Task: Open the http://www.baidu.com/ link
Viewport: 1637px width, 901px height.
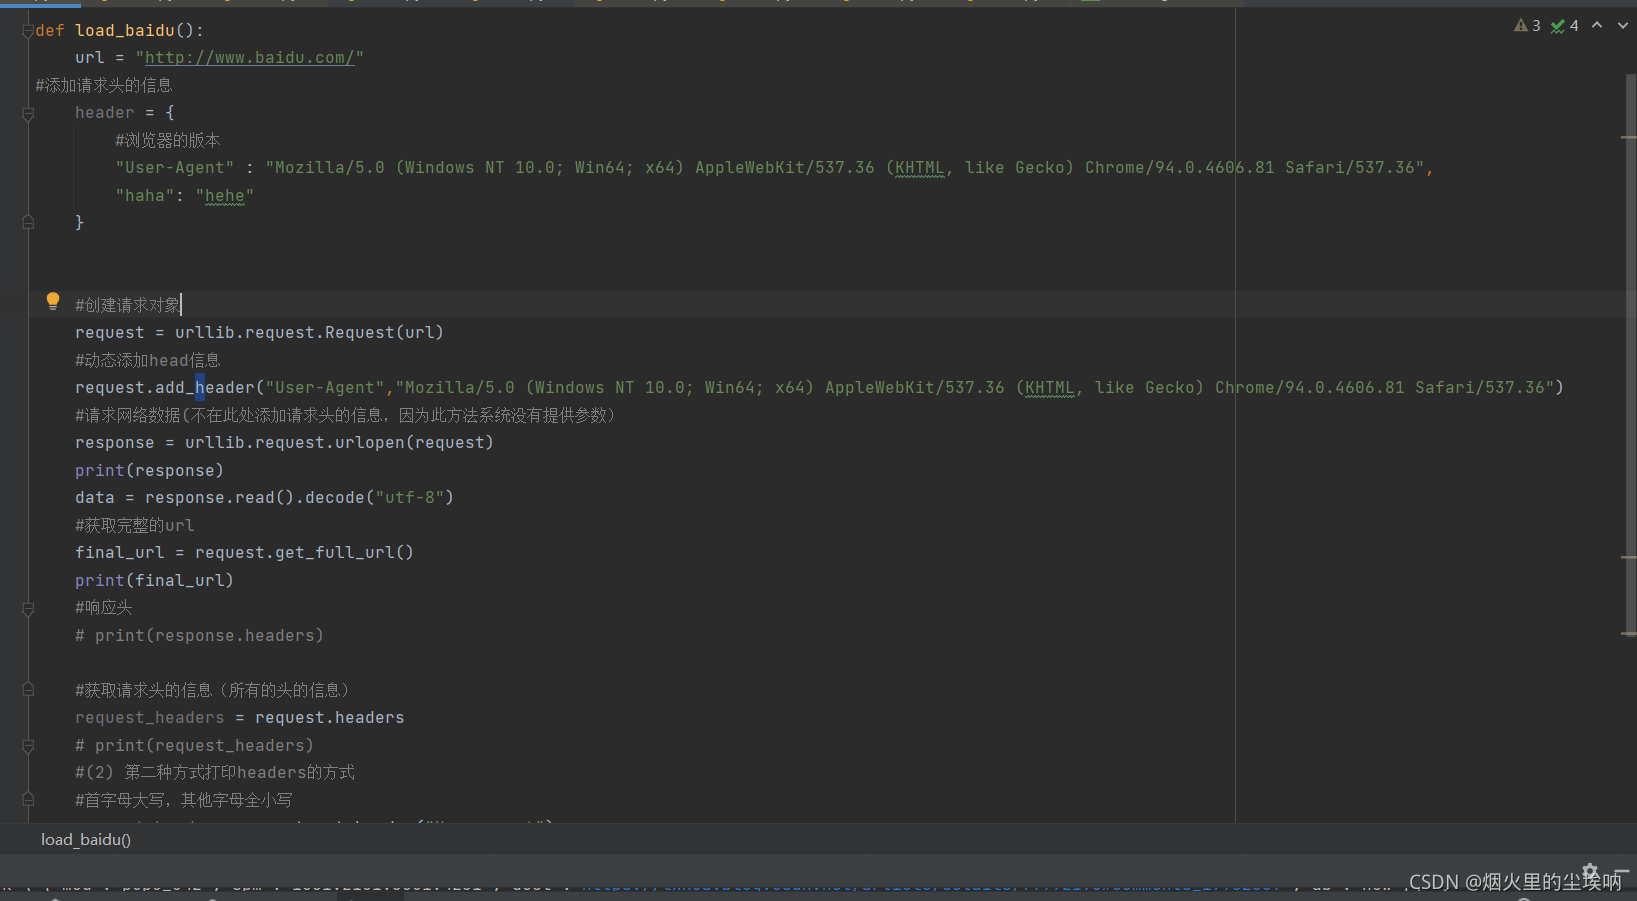Action: pos(249,58)
